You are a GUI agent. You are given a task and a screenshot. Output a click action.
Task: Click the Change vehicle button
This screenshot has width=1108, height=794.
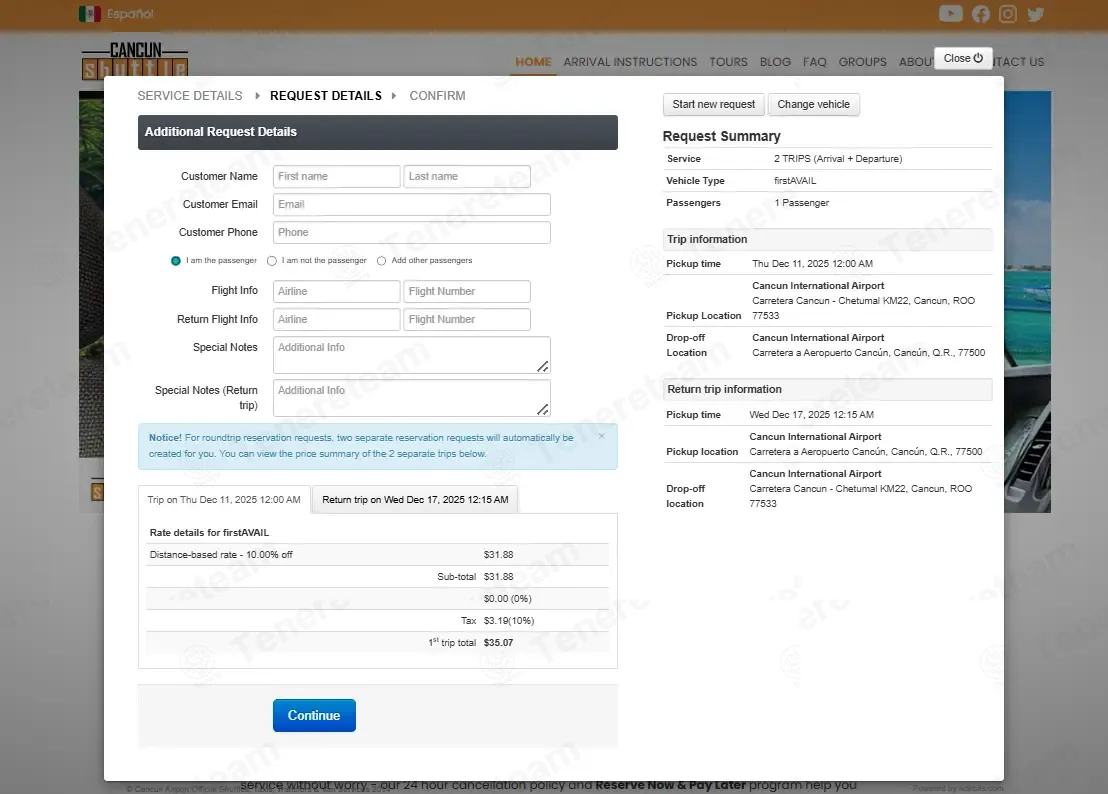[813, 105]
